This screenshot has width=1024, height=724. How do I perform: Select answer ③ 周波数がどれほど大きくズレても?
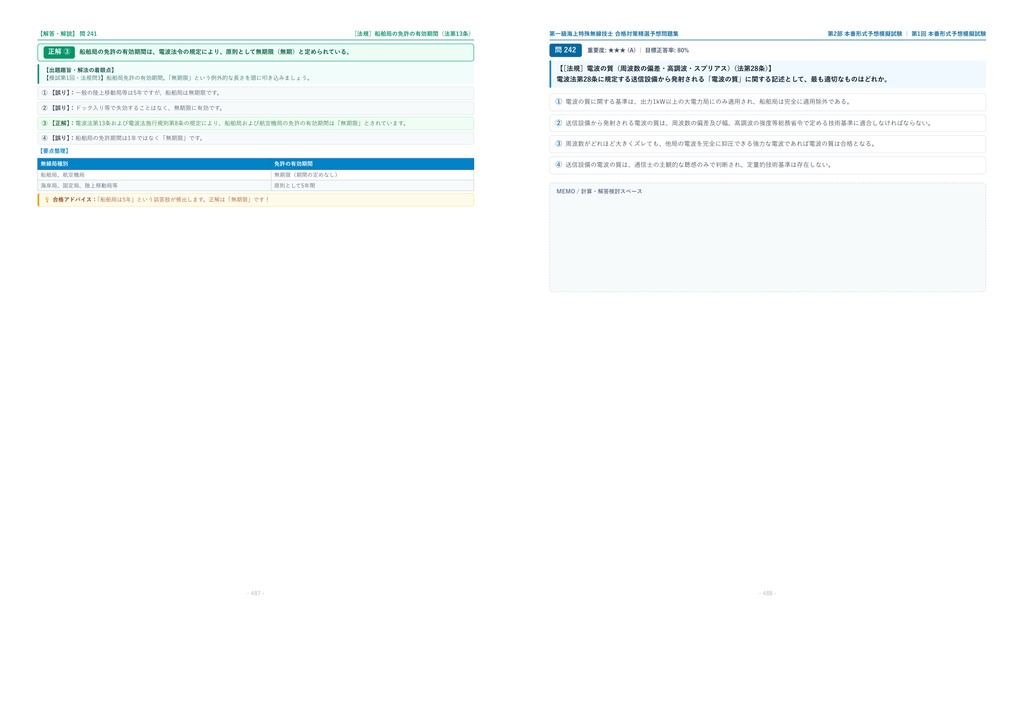[767, 144]
